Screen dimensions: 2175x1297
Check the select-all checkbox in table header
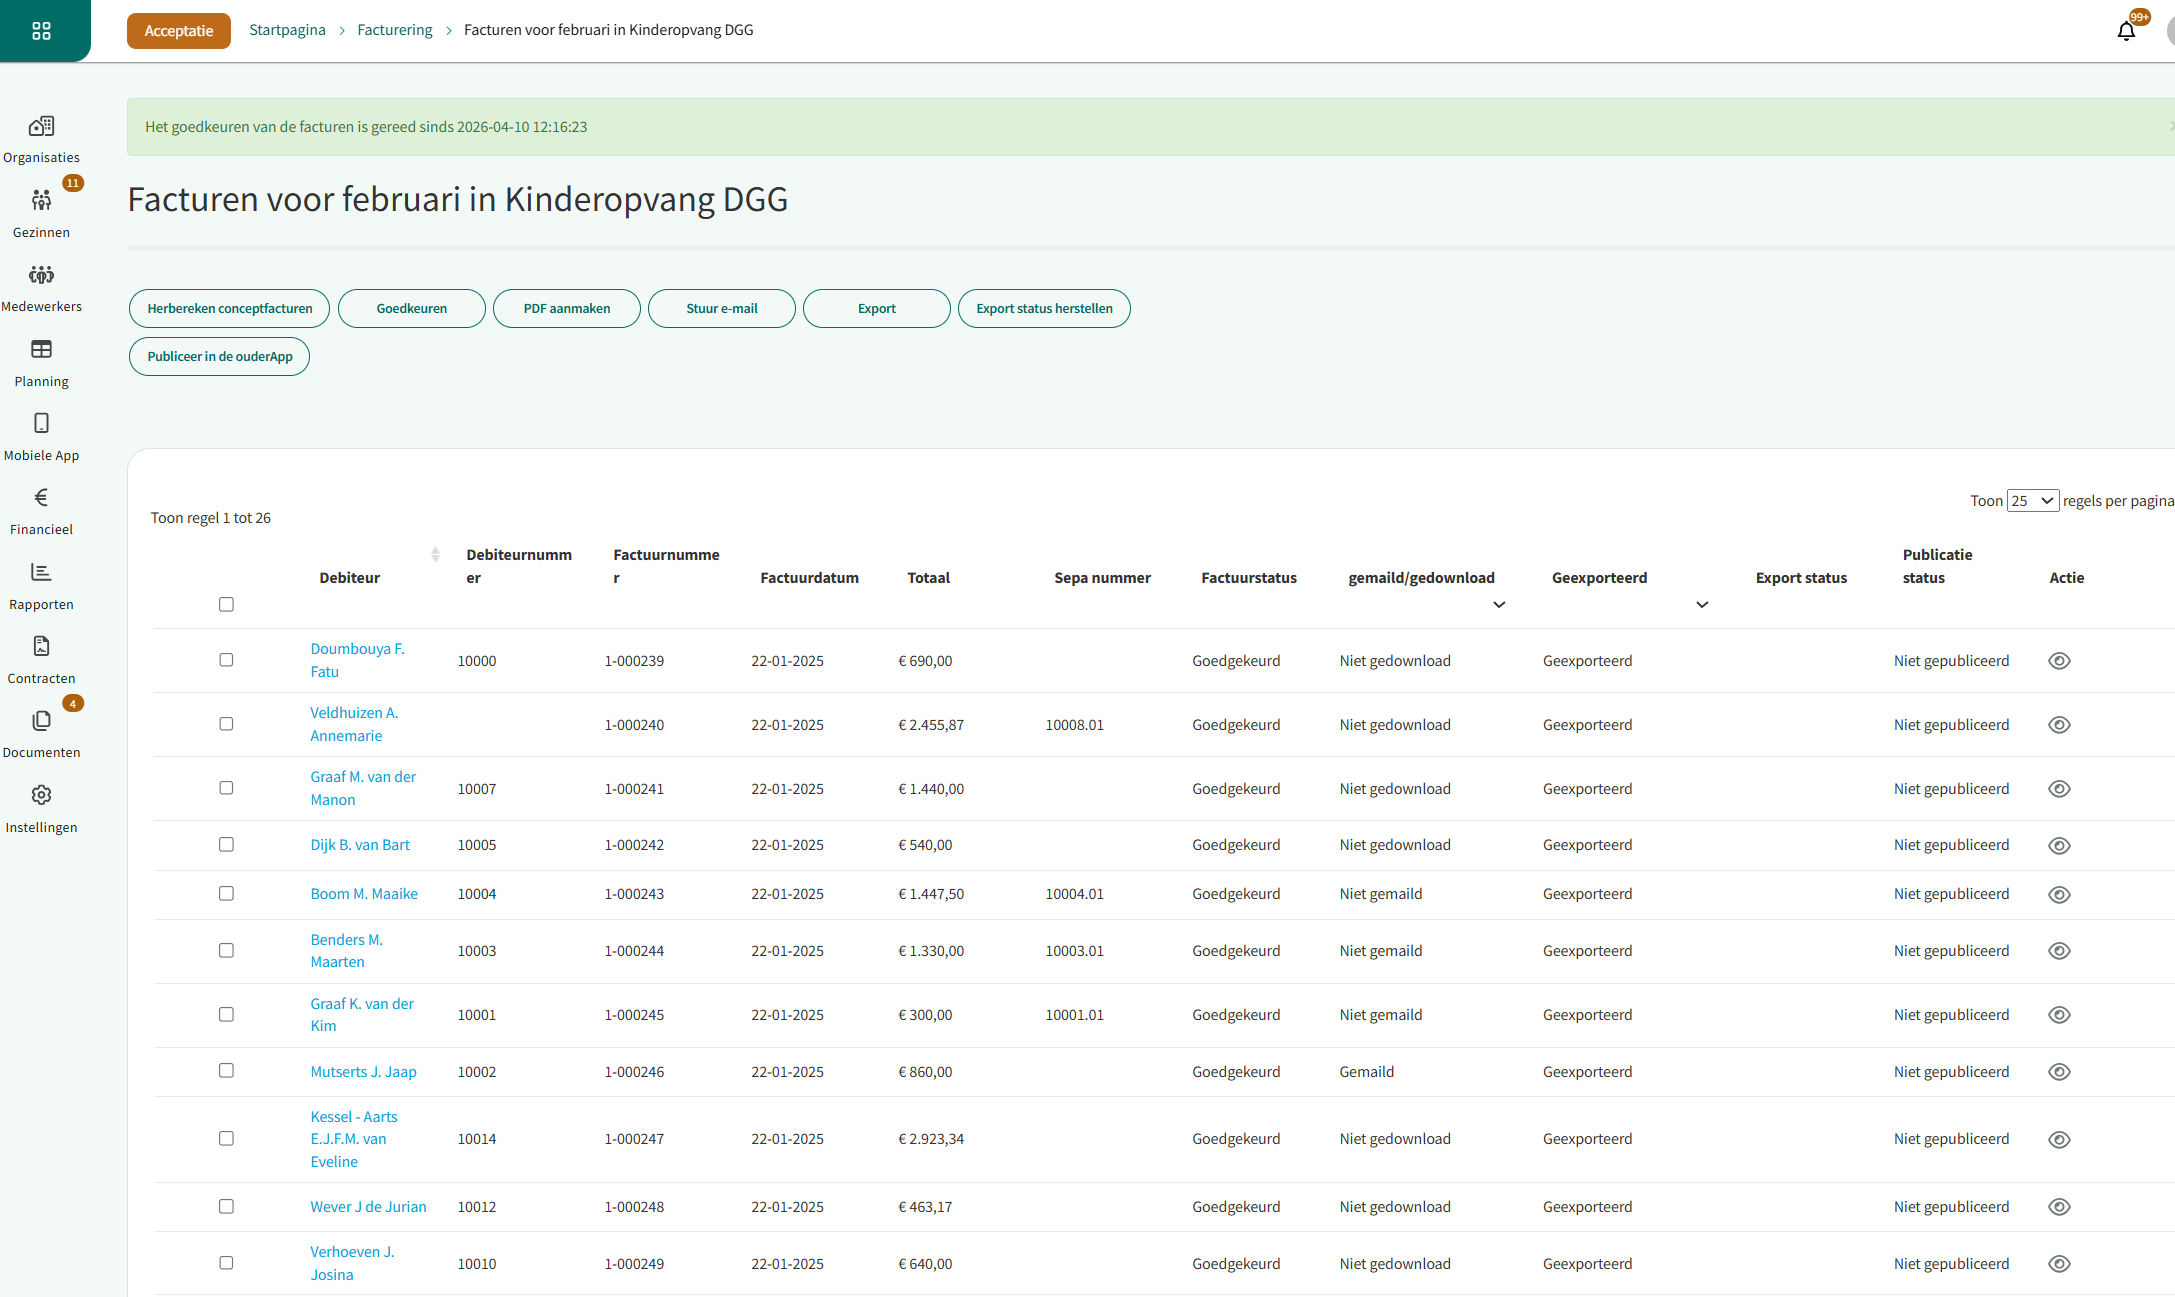(x=226, y=604)
